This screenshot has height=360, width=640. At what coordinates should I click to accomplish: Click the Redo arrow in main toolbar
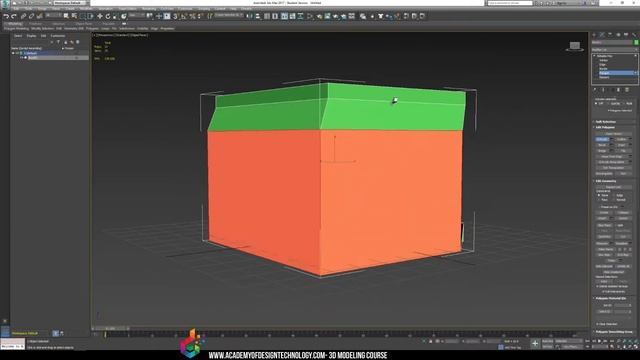[x=13, y=16]
